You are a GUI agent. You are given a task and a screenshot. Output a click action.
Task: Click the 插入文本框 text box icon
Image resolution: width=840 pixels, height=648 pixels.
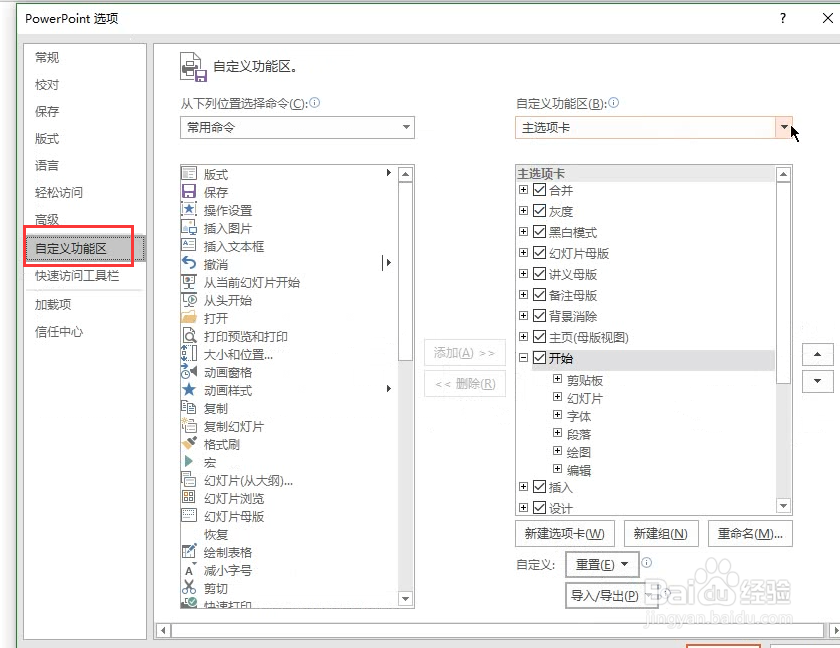[x=189, y=246]
